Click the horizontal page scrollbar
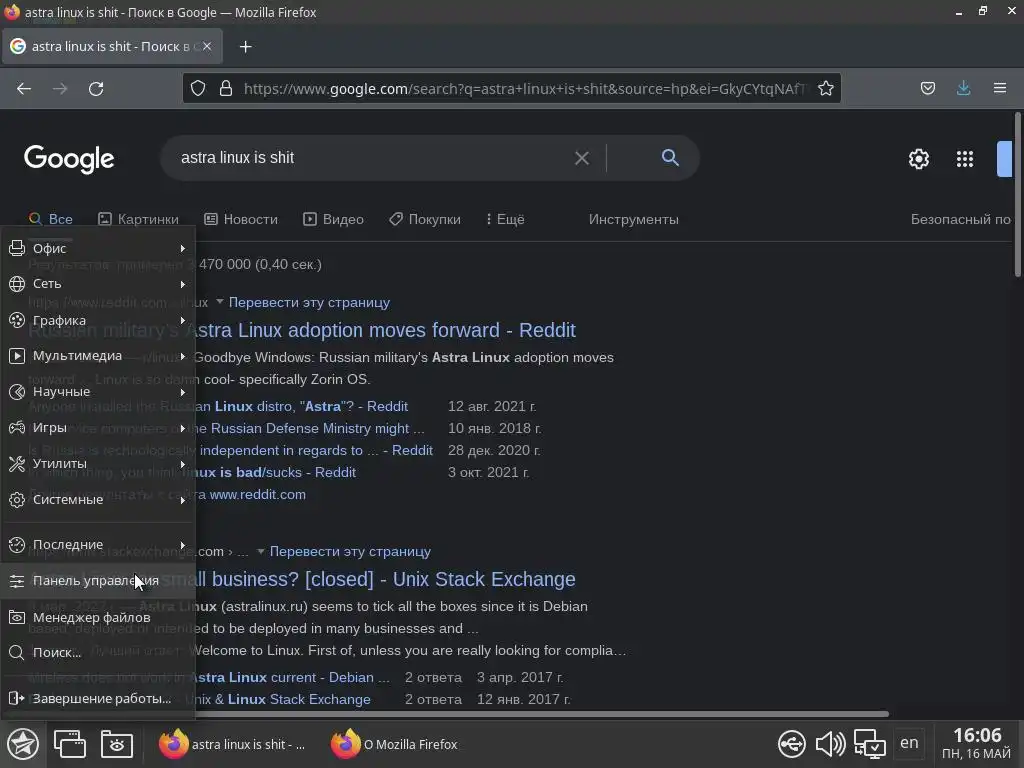The width and height of the screenshot is (1024, 768). (x=542, y=714)
